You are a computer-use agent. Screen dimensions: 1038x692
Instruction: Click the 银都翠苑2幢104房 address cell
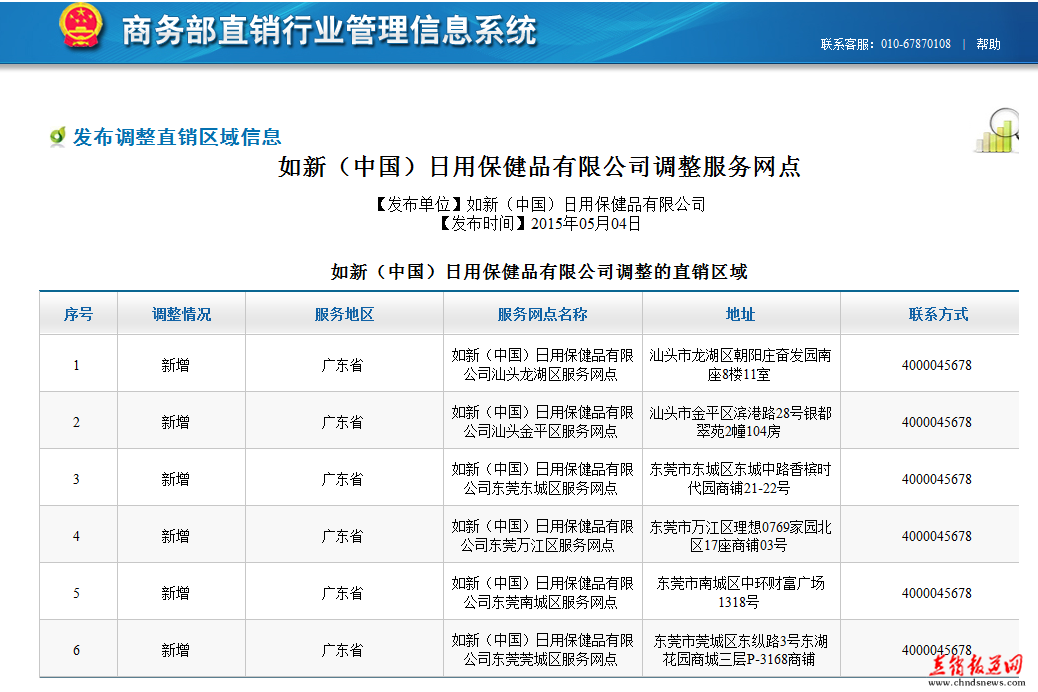740,422
